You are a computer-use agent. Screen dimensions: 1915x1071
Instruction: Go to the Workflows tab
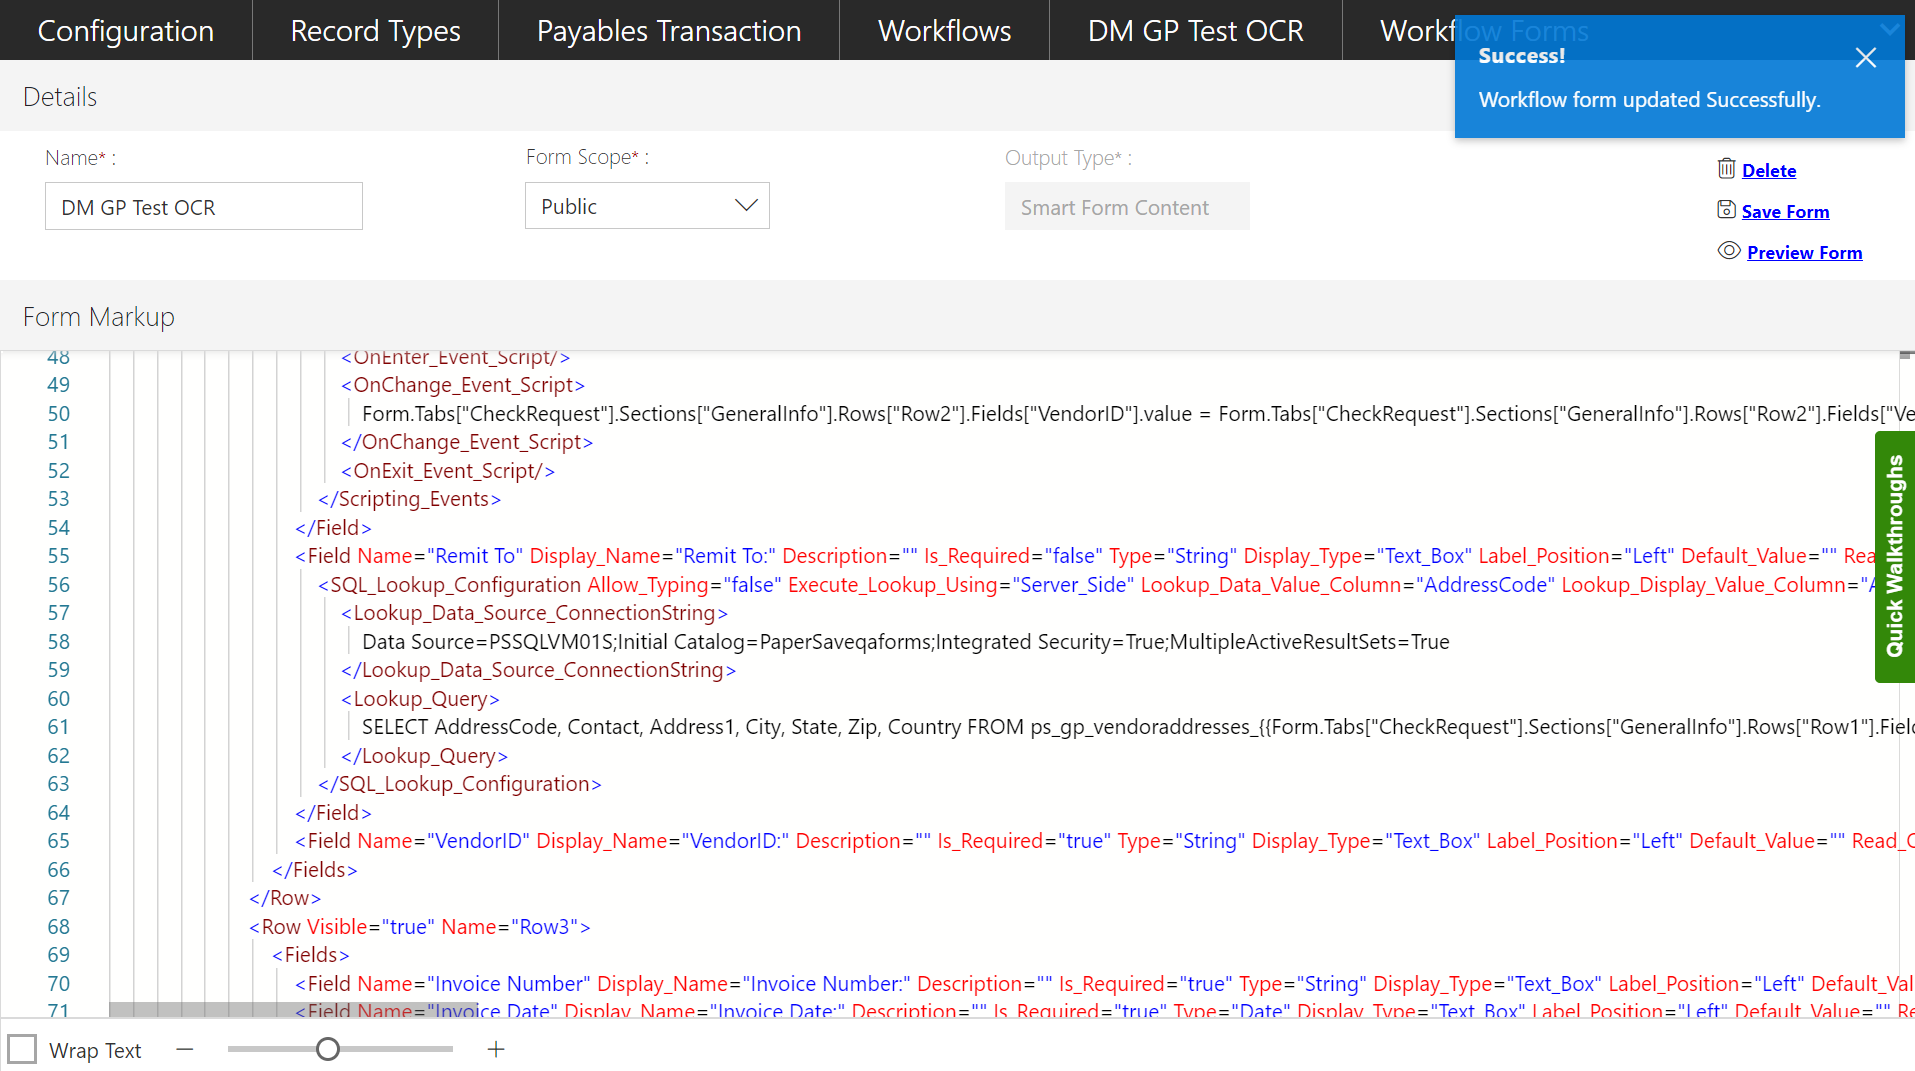pyautogui.click(x=944, y=30)
